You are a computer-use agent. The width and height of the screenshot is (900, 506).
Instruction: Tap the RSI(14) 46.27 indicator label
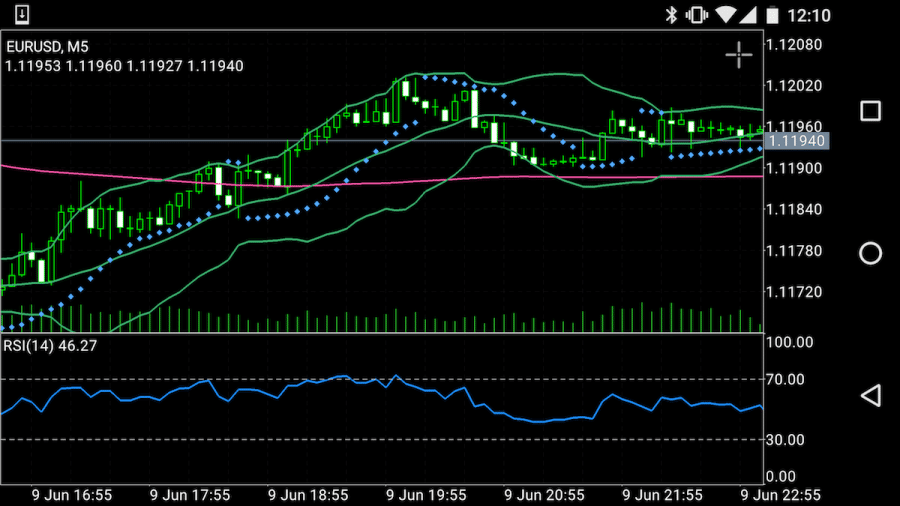[50, 345]
